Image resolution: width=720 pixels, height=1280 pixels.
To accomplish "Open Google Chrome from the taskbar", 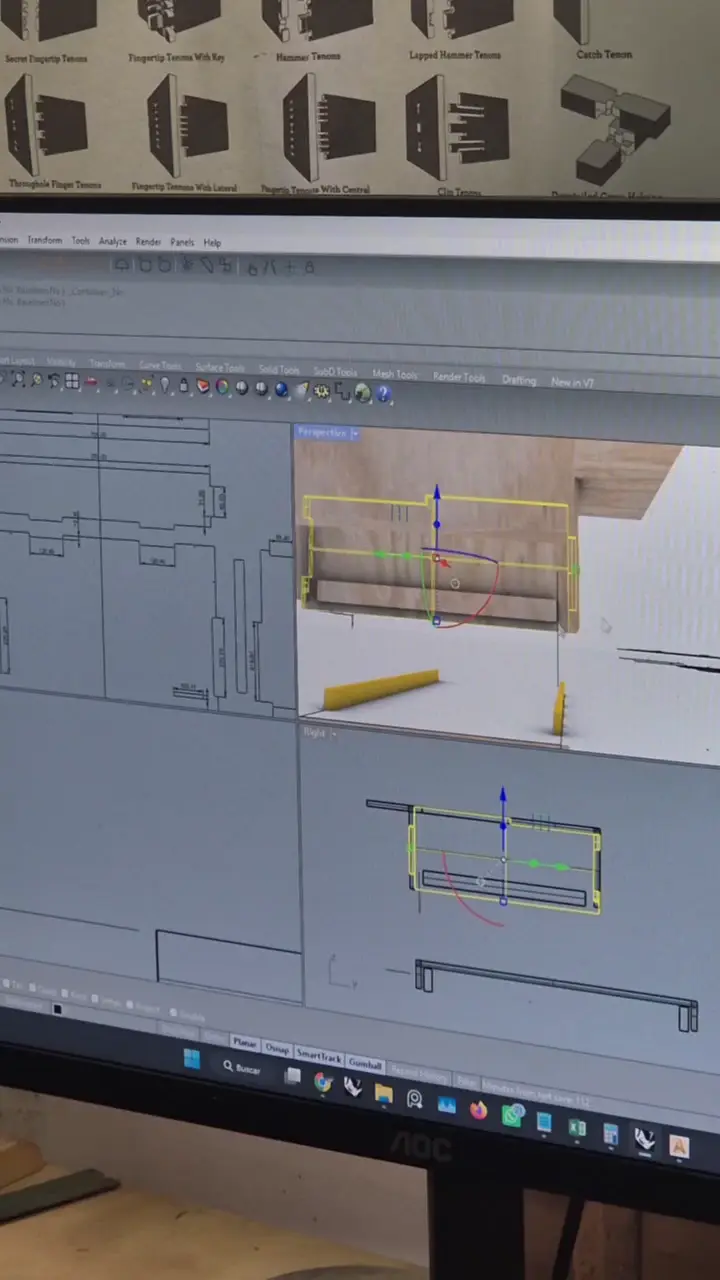I will [322, 1082].
